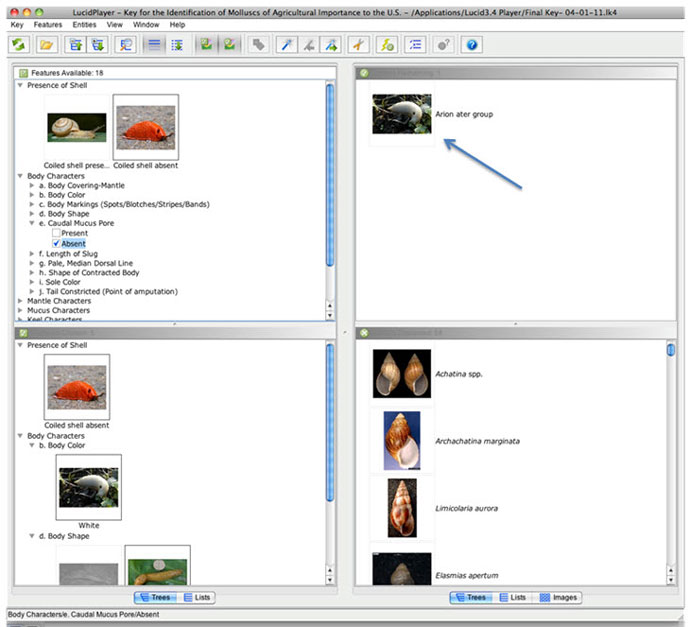Check the Present box under Caudal Mucus Pore
690x627 pixels.
[57, 233]
